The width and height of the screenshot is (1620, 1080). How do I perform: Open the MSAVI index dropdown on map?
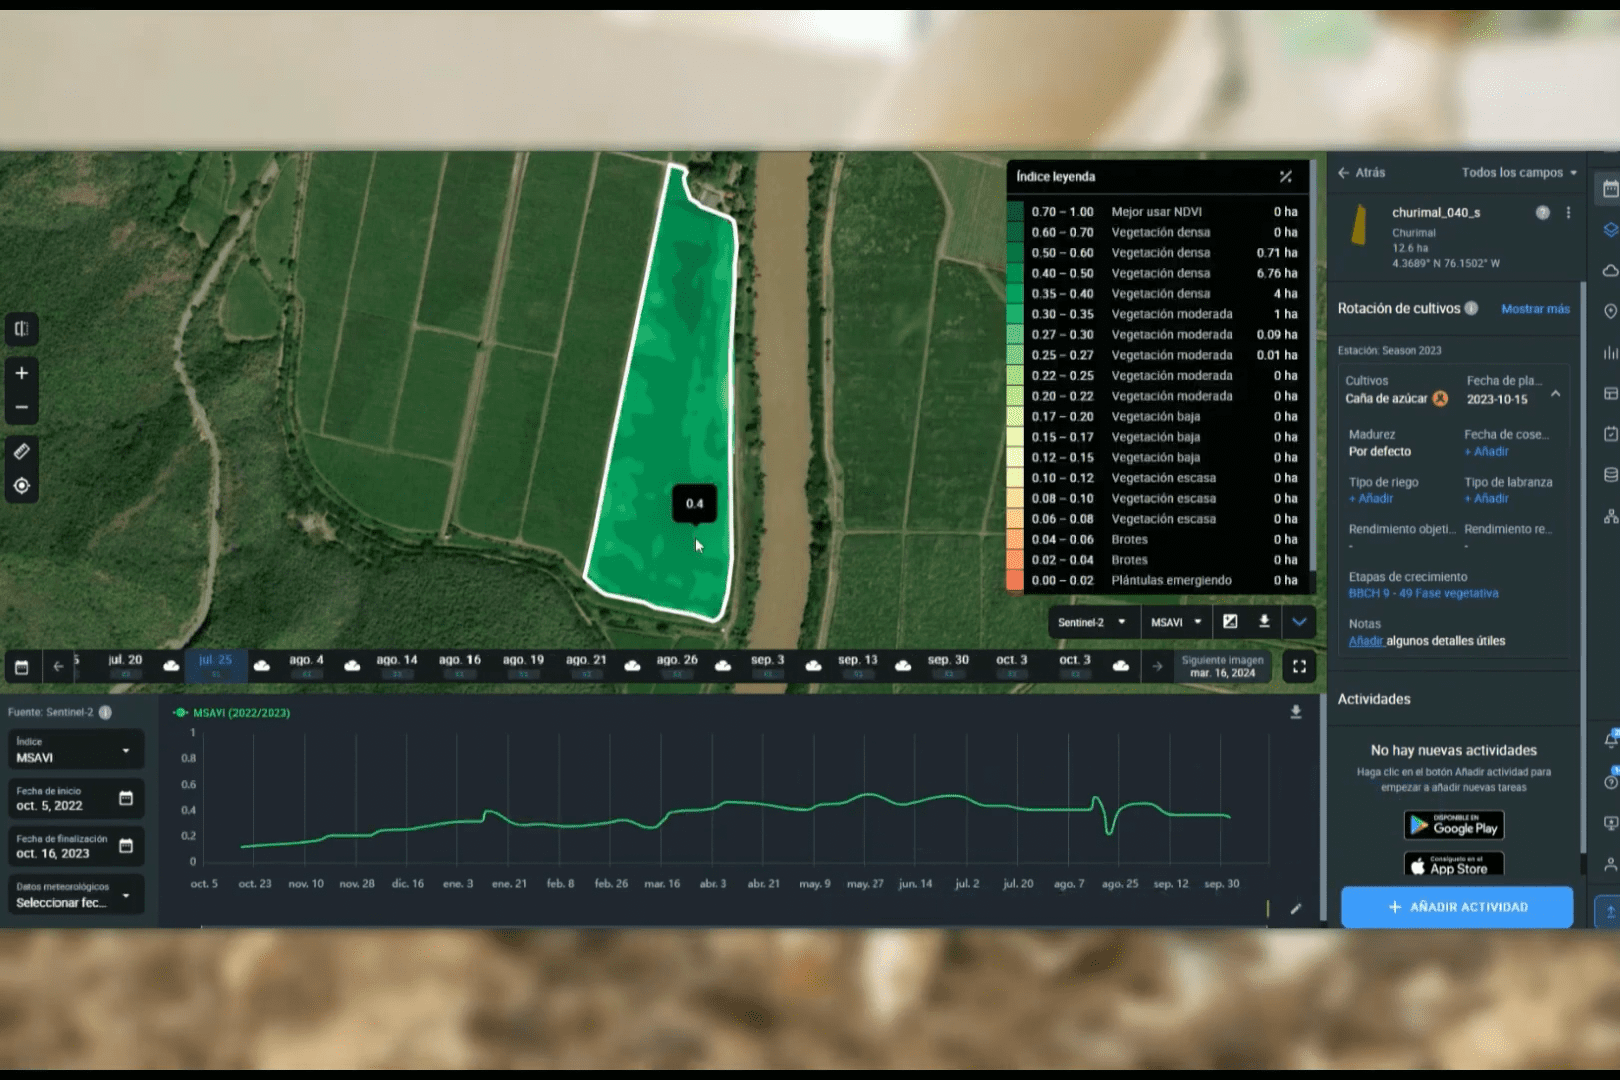[1175, 622]
